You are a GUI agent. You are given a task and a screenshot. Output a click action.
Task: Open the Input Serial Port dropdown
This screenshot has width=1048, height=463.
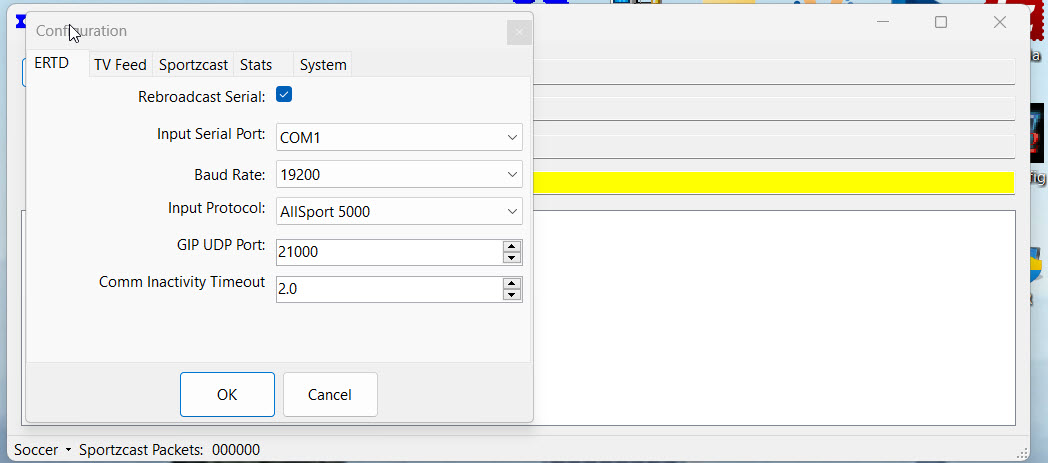pos(399,137)
